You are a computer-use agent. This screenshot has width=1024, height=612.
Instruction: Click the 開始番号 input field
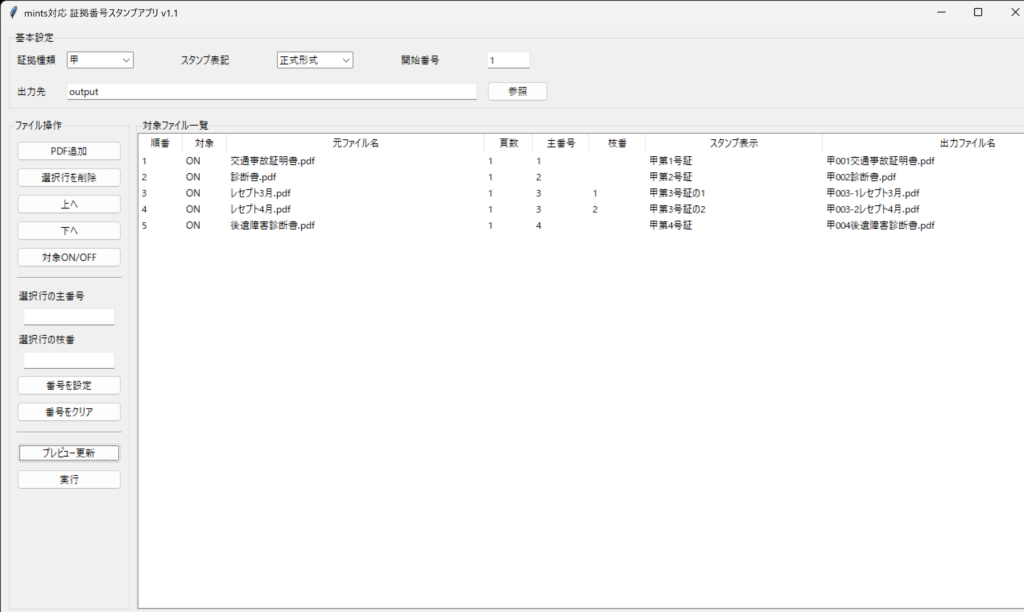pos(508,60)
